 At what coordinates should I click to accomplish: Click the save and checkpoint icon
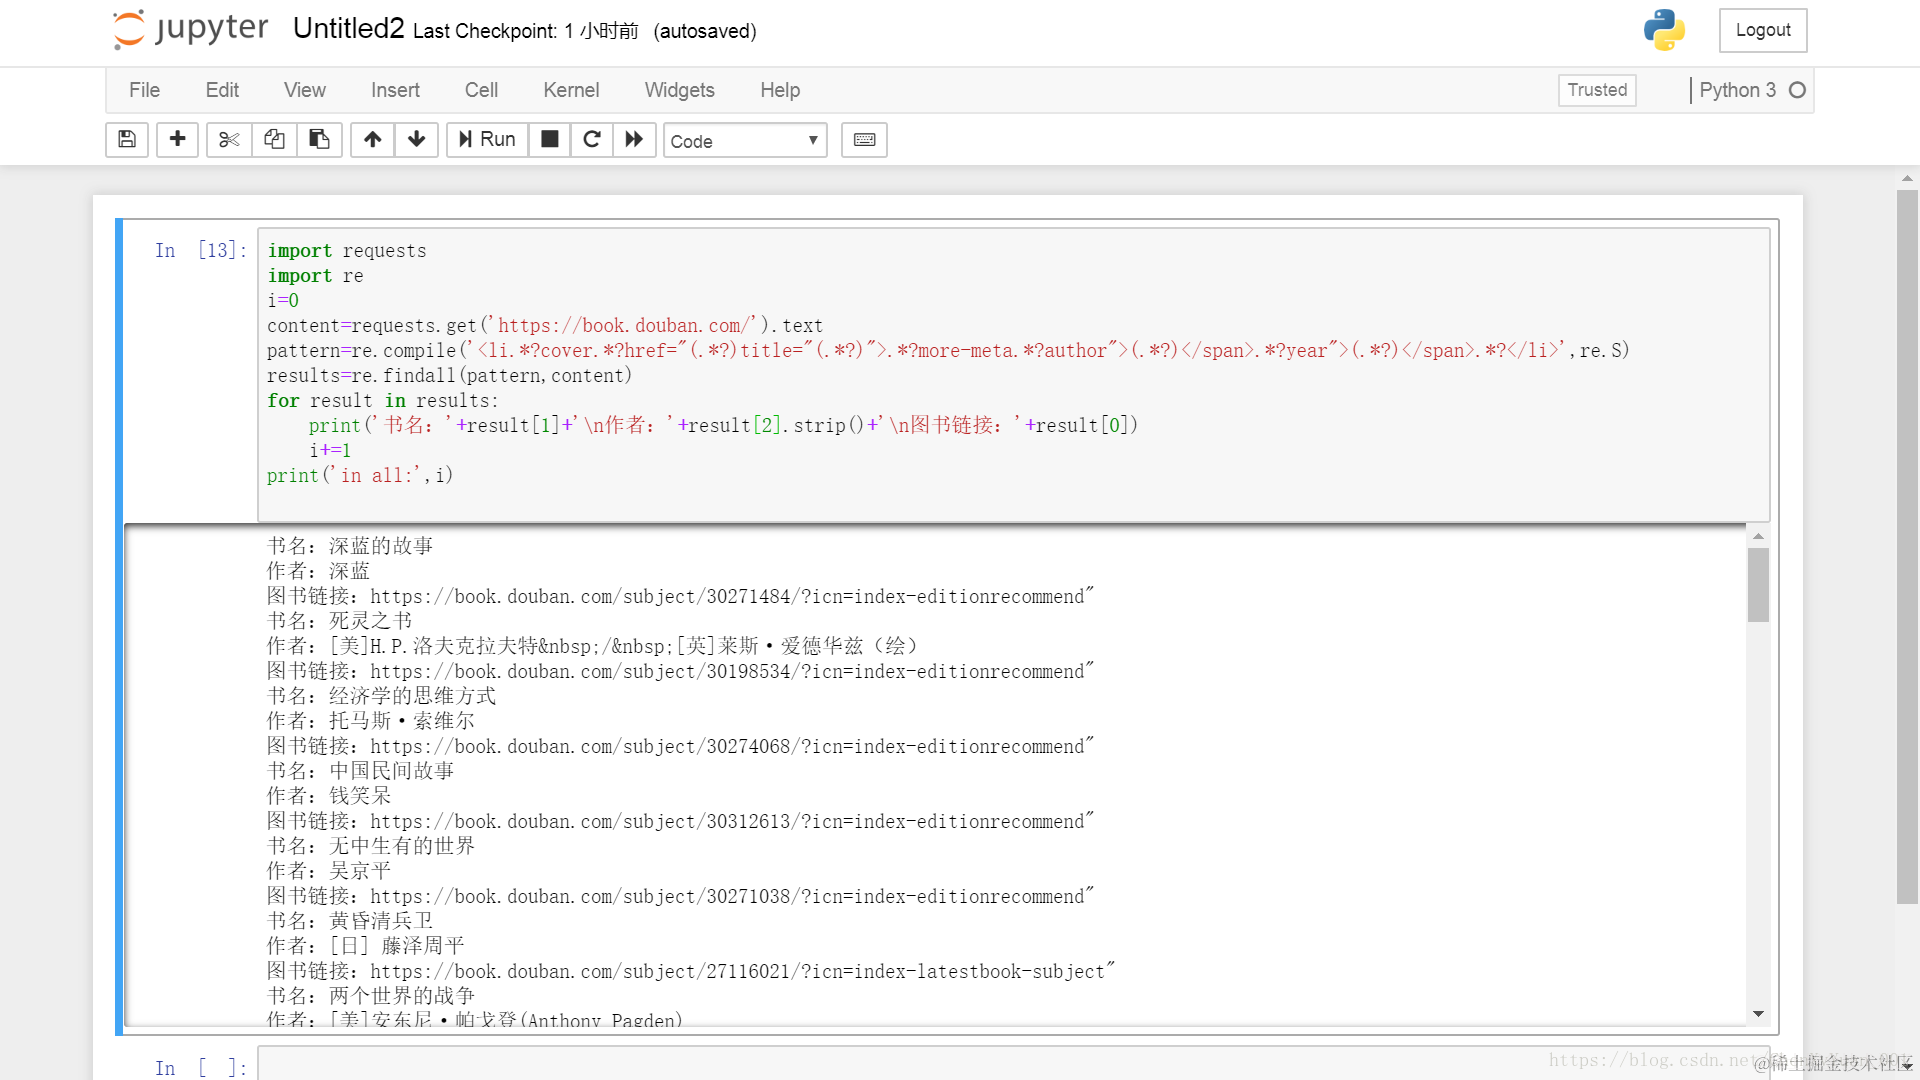click(127, 140)
